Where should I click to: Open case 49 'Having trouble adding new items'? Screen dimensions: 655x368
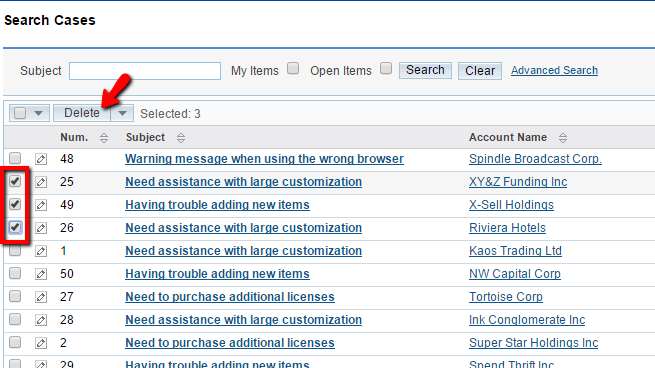pyautogui.click(x=217, y=205)
